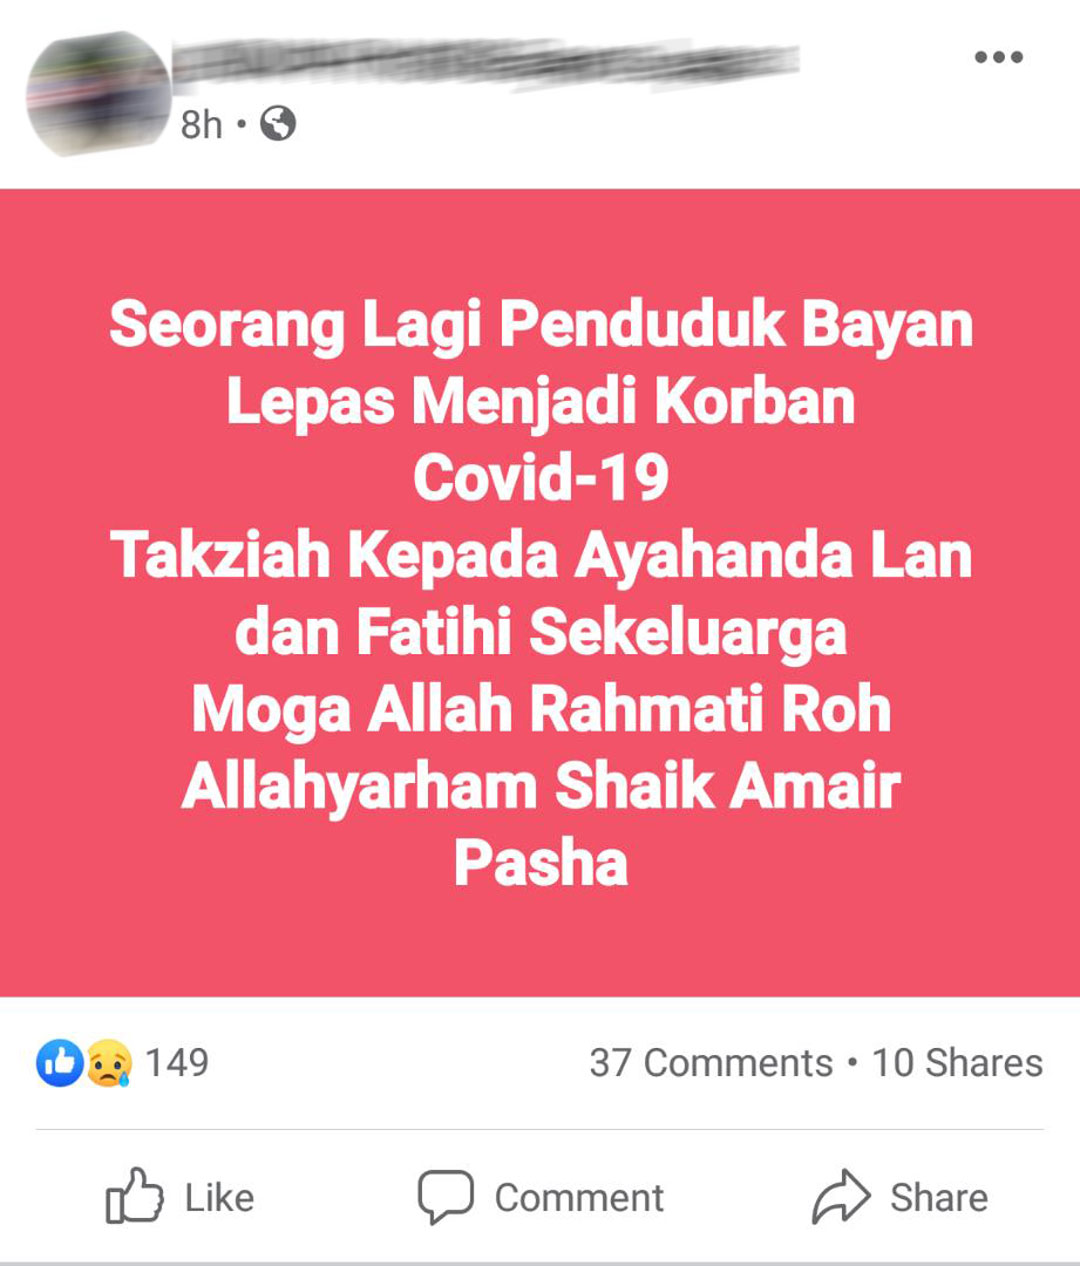Open the red background text post

pyautogui.click(x=540, y=592)
